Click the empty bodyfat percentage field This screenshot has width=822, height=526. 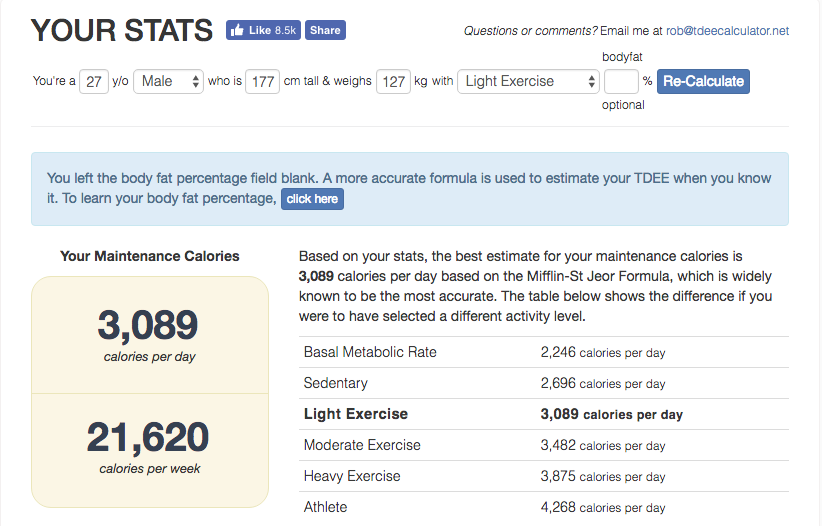click(620, 82)
